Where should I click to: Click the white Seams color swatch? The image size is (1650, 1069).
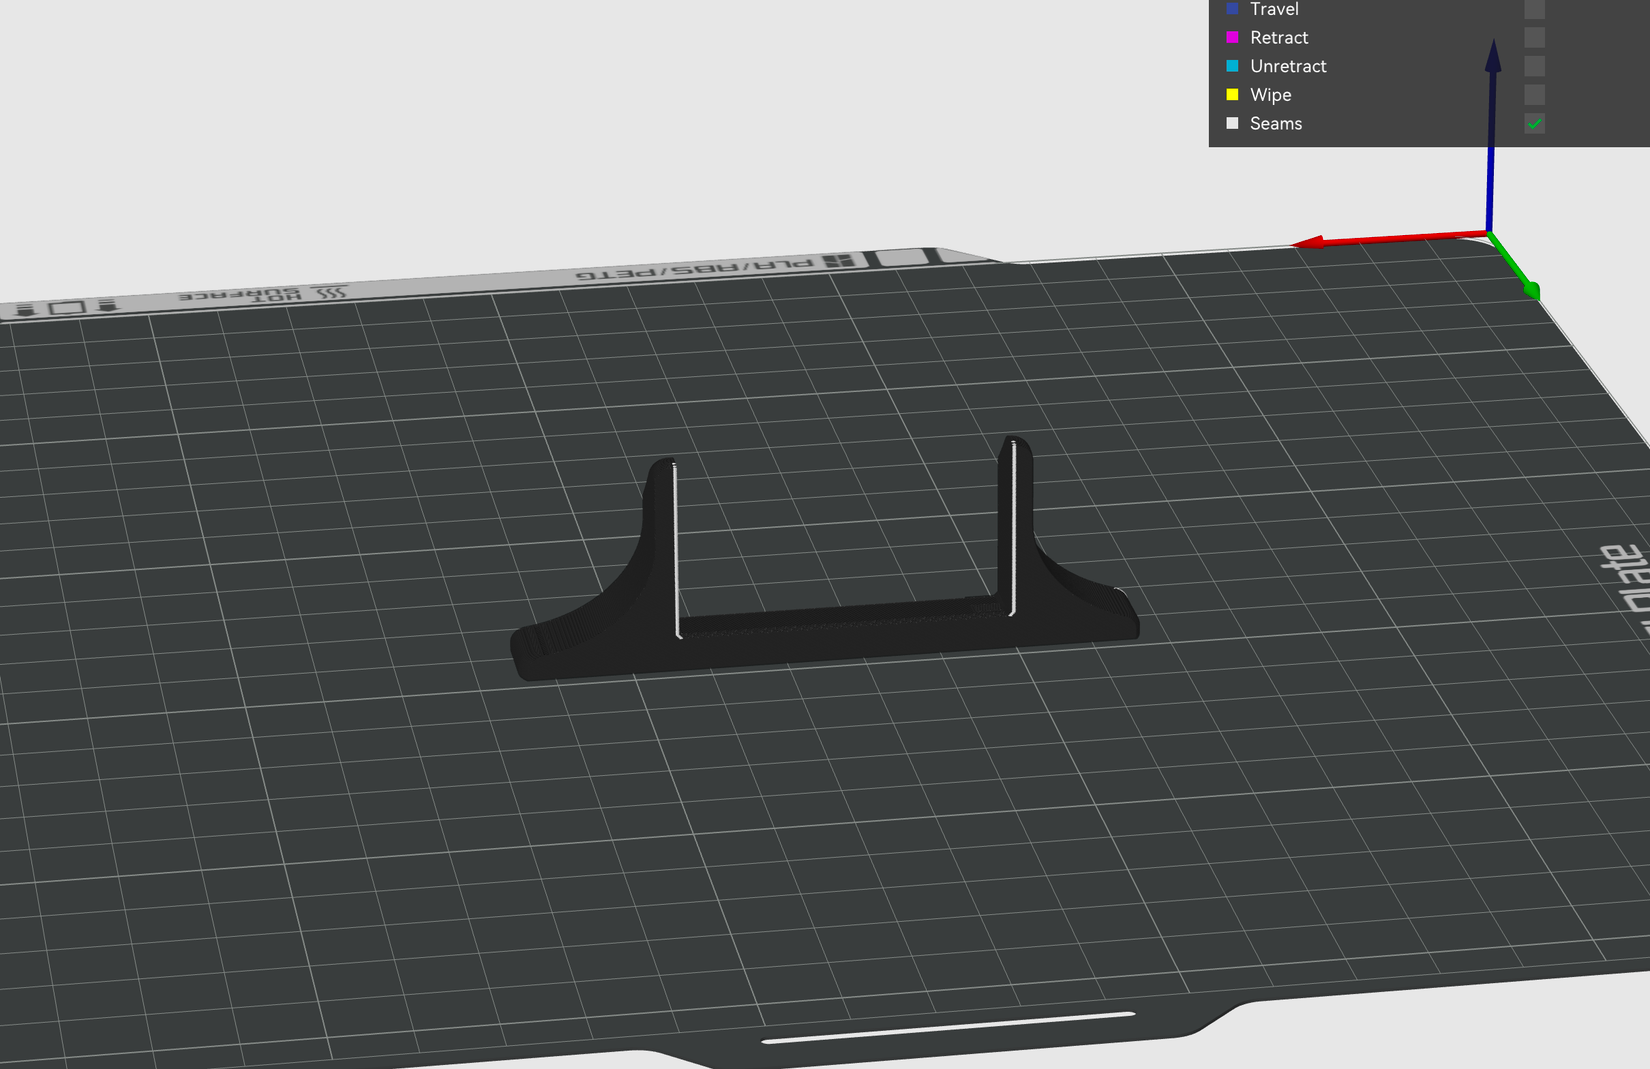(1232, 123)
